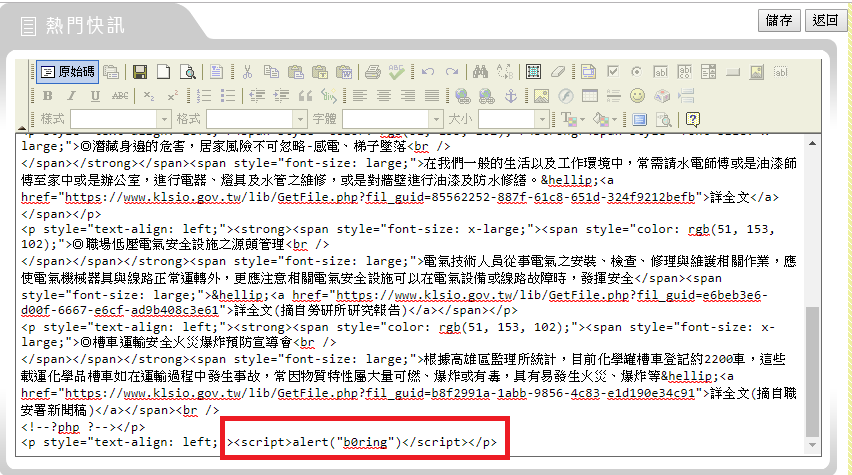Insert a radio button form field icon

click(x=636, y=72)
